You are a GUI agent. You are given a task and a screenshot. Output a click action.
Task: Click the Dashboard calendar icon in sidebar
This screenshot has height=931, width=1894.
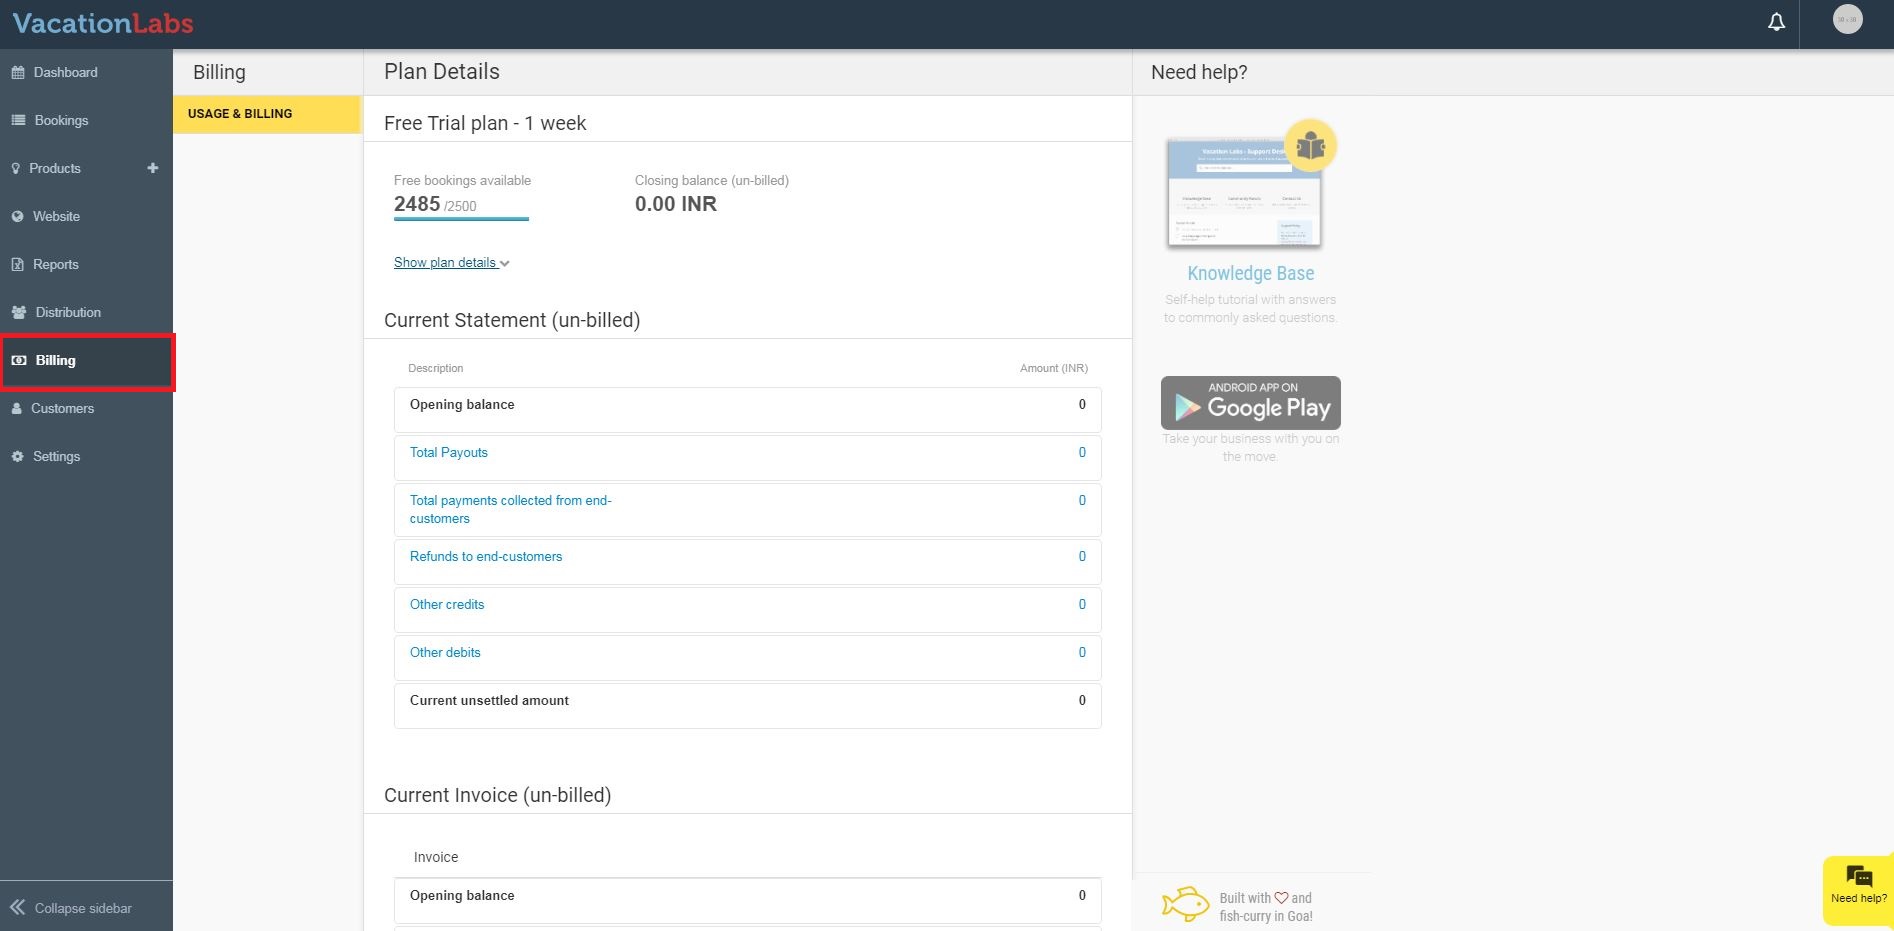(18, 73)
